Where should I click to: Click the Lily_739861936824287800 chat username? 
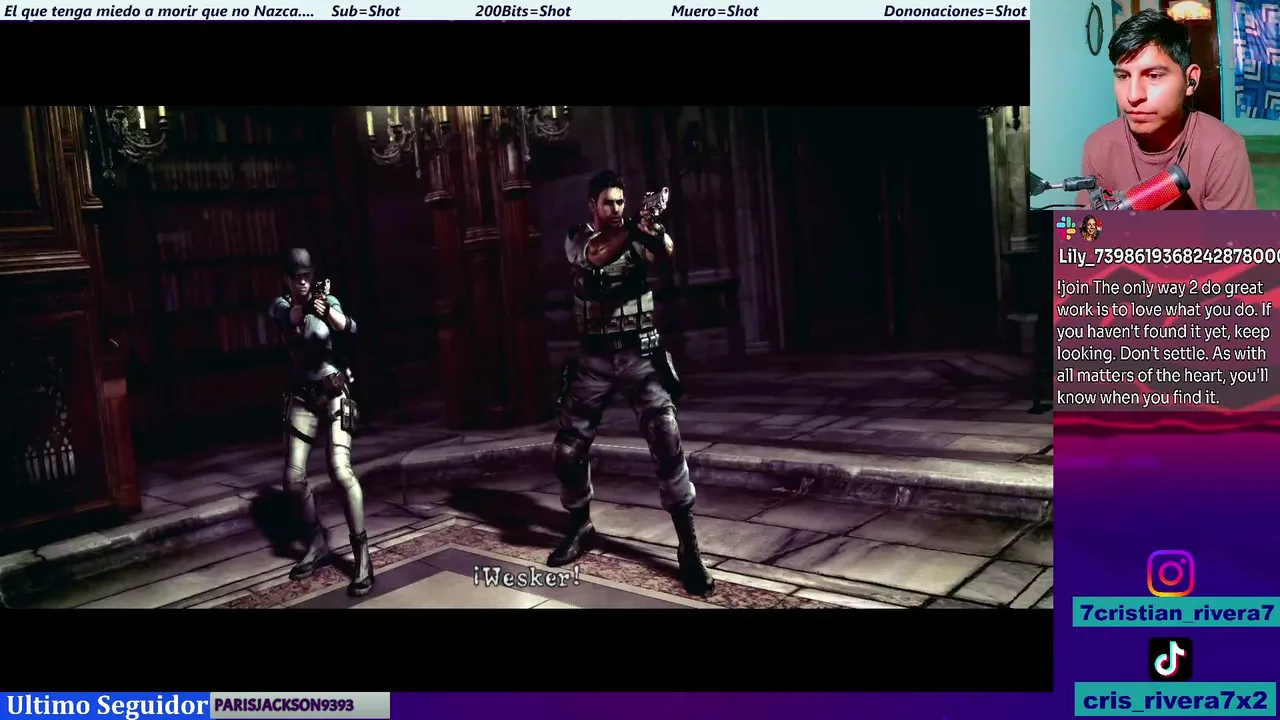1168,257
